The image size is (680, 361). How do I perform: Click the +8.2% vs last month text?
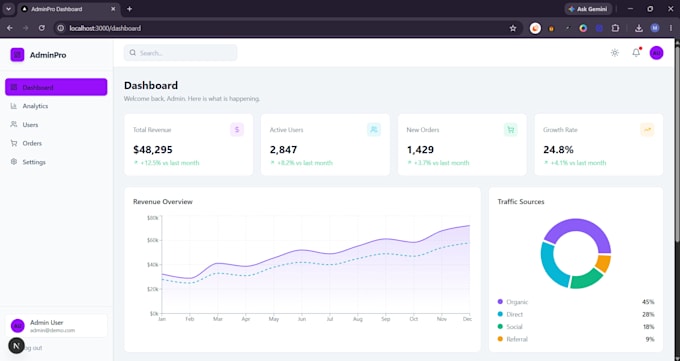pyautogui.click(x=304, y=163)
